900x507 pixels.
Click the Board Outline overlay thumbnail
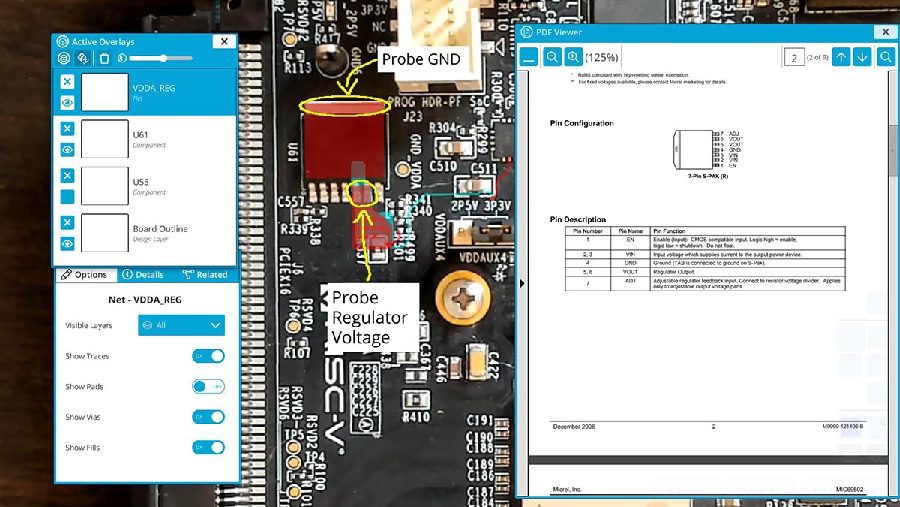click(104, 233)
